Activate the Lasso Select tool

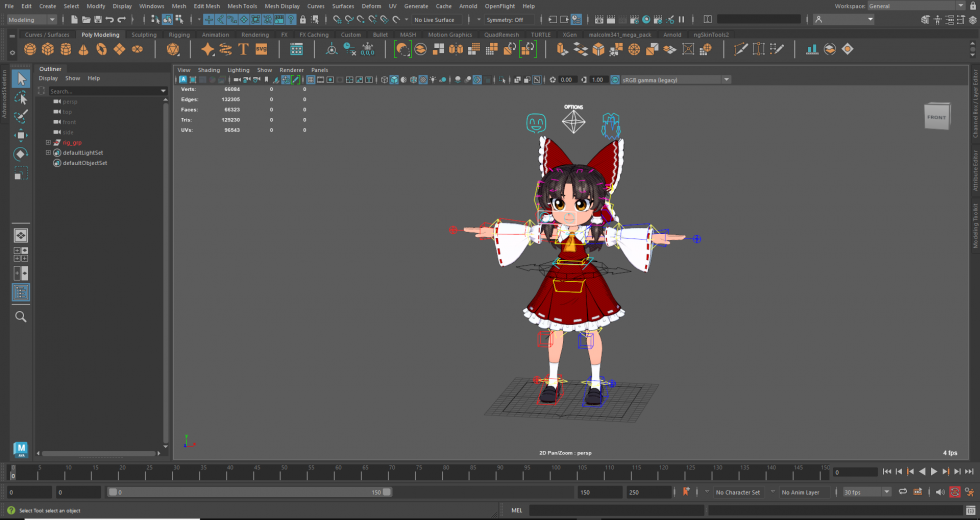coord(21,98)
